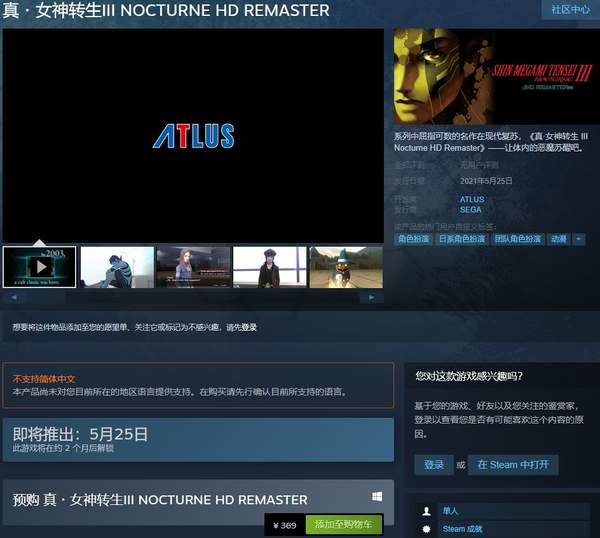600x538 pixels.
Task: Open the Steam achievements feature icon
Action: 427,528
